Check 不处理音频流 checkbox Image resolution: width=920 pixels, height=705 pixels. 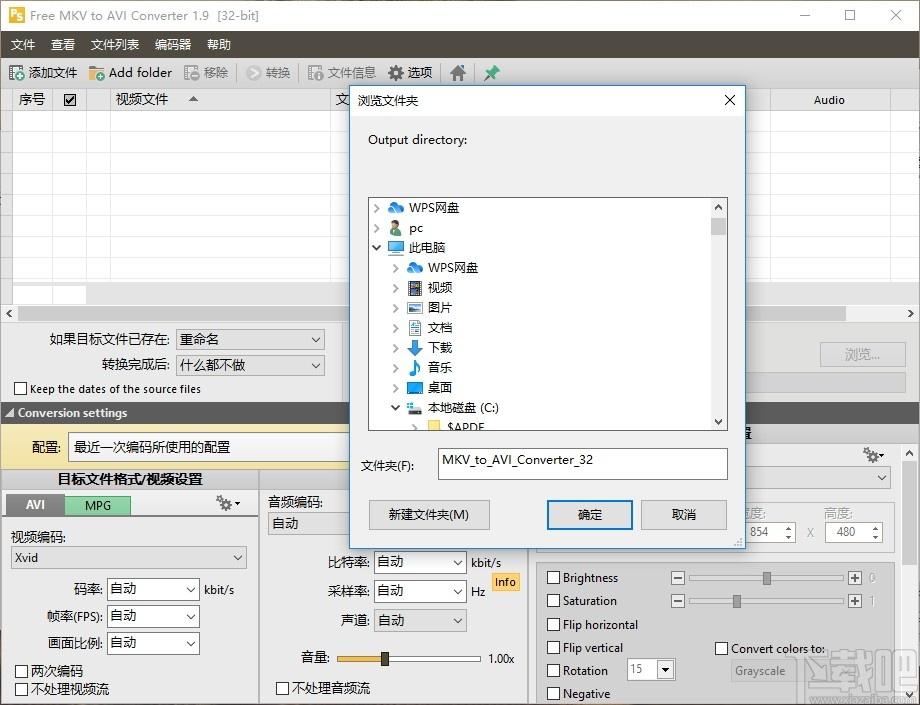coord(282,688)
